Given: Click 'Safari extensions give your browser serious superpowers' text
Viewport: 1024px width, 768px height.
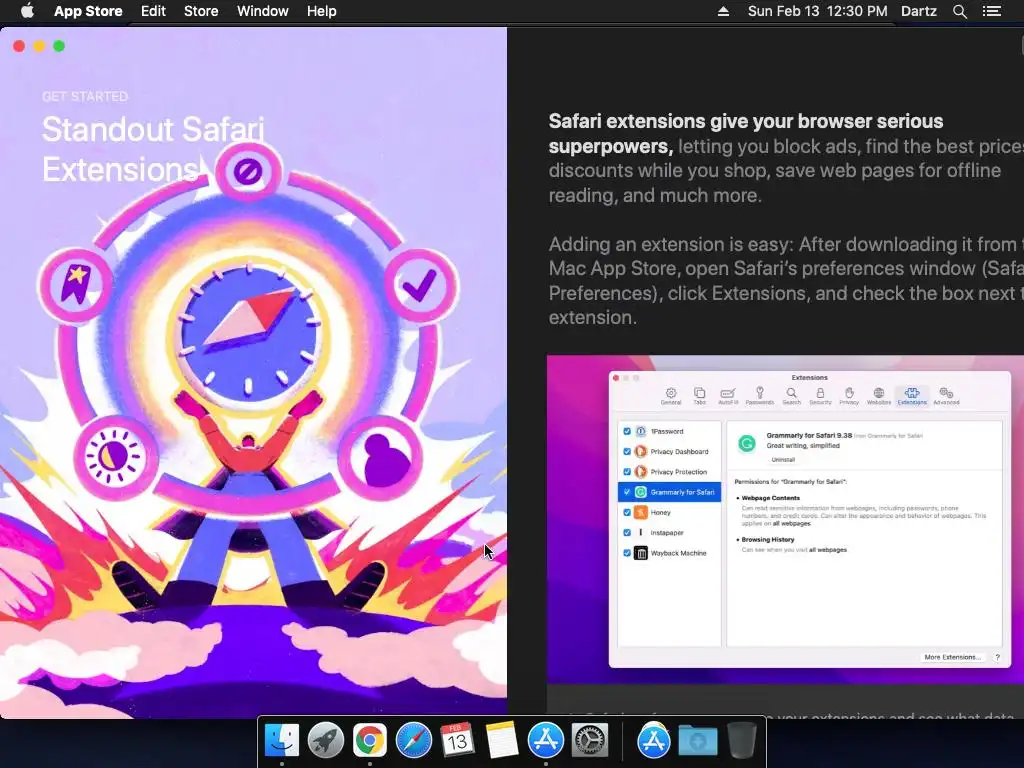Looking at the screenshot, I should [746, 133].
